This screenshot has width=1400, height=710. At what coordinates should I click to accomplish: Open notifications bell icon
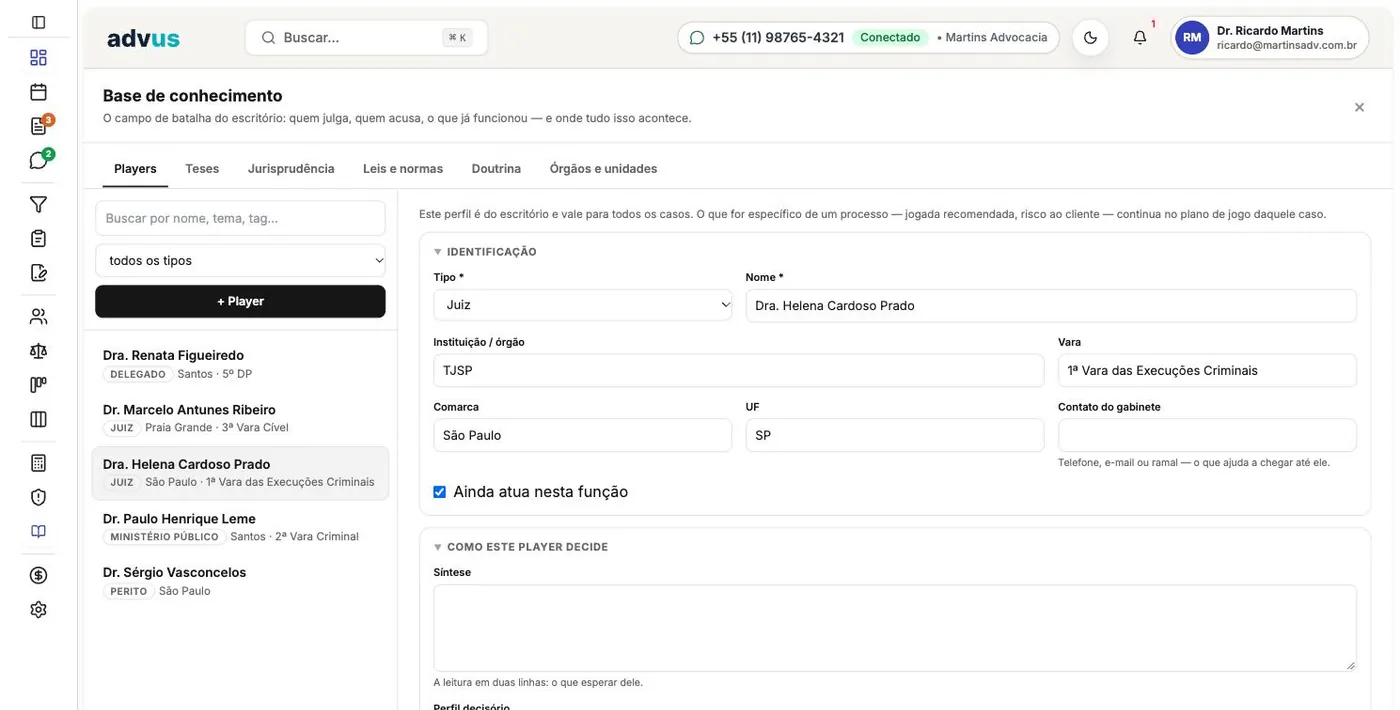[x=1140, y=38]
